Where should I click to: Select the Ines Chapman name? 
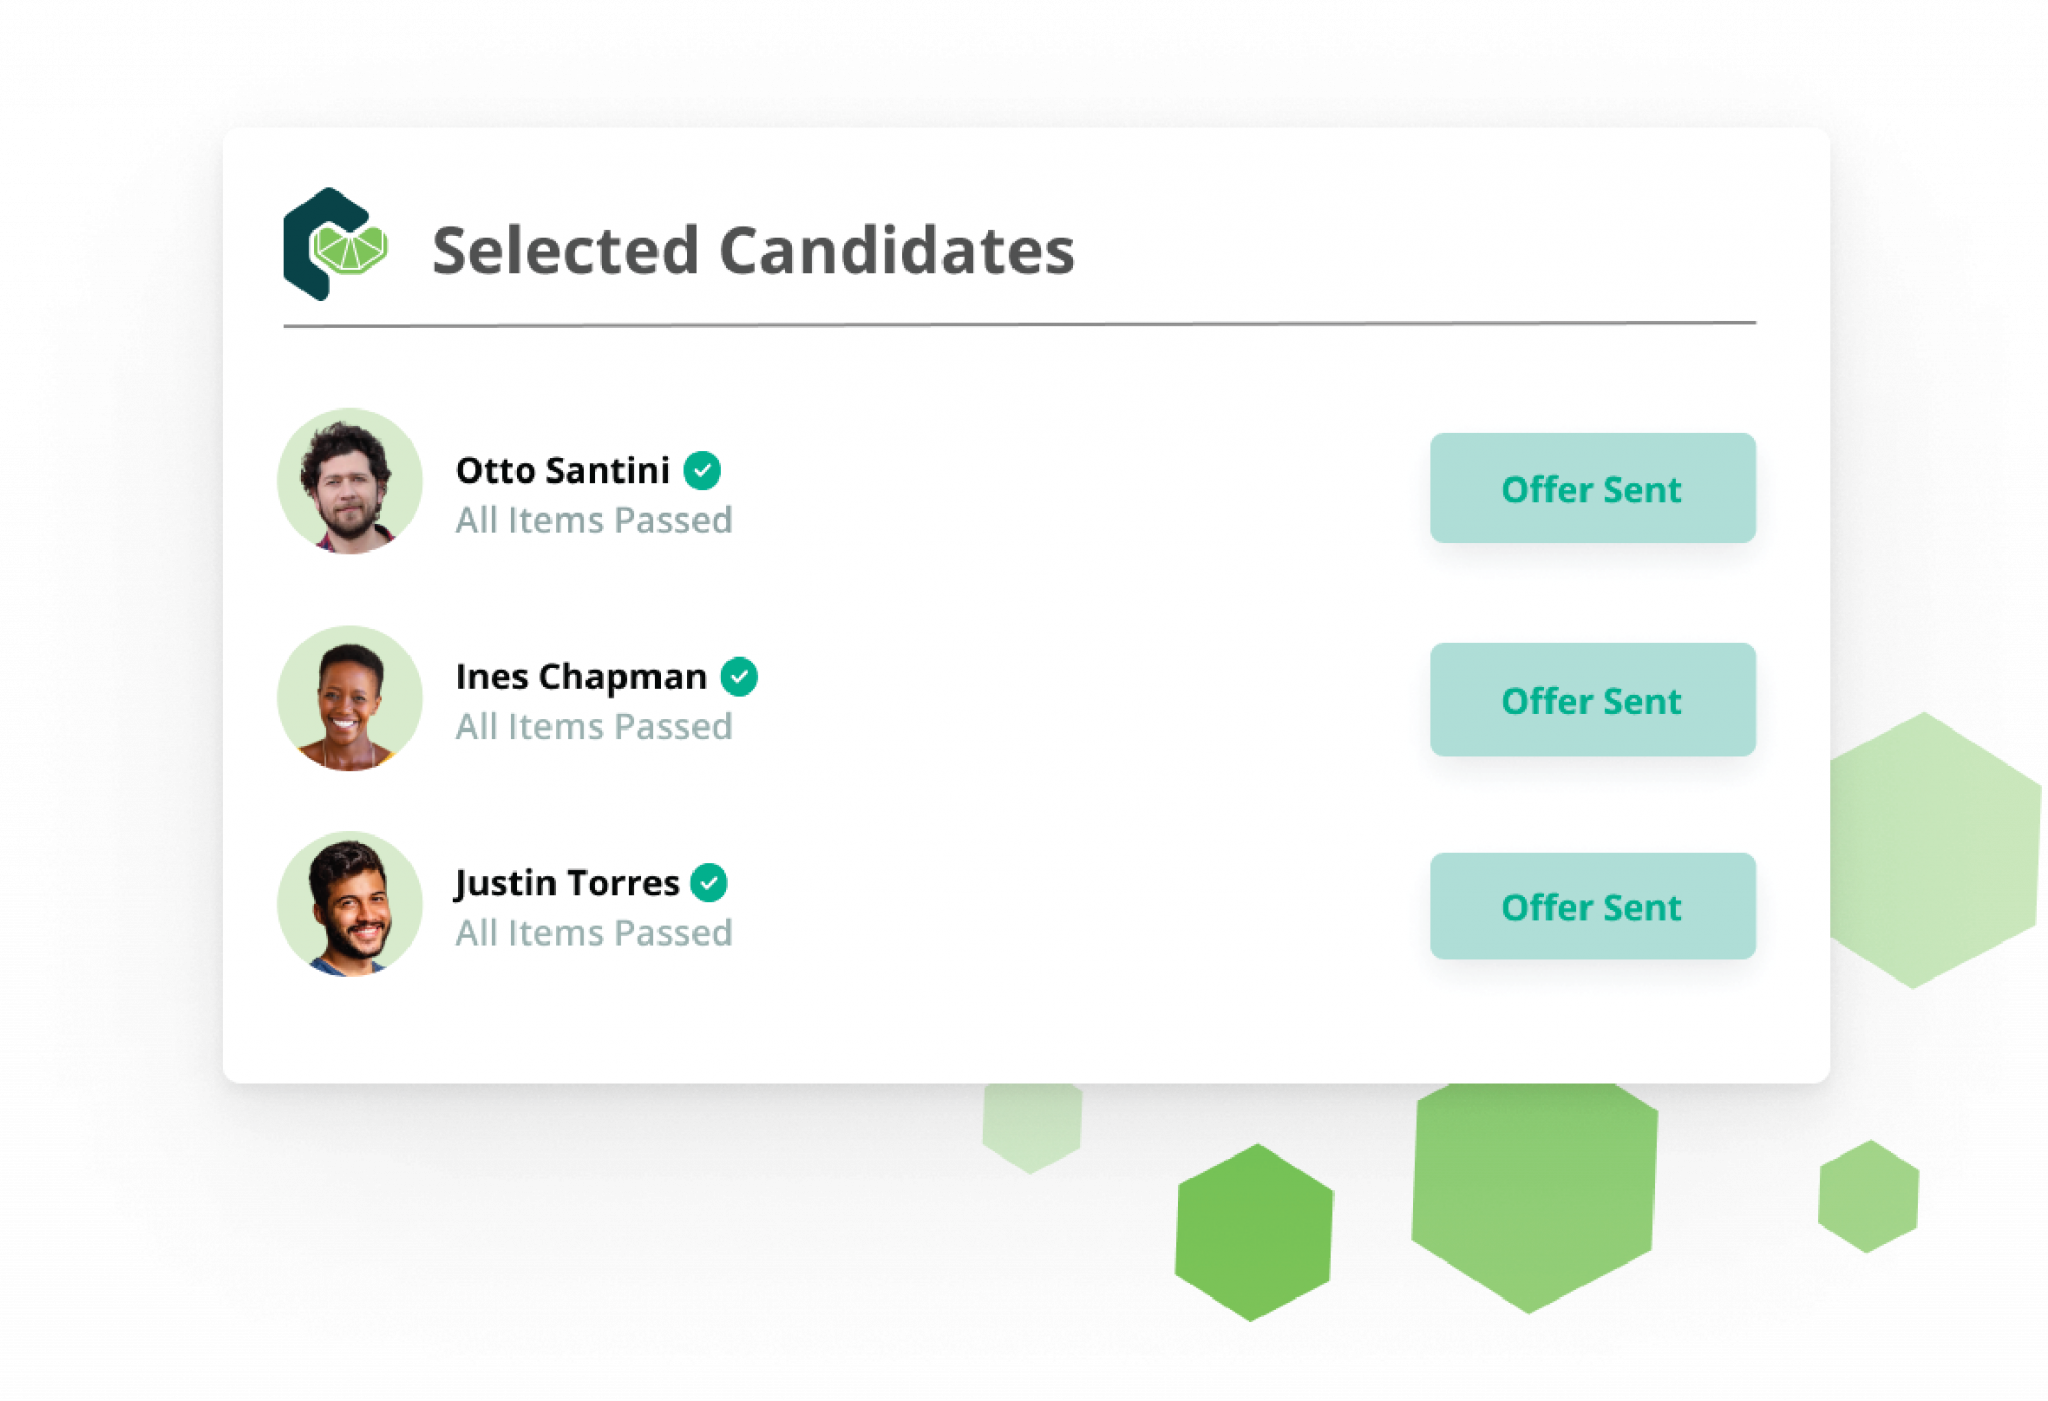coord(581,677)
